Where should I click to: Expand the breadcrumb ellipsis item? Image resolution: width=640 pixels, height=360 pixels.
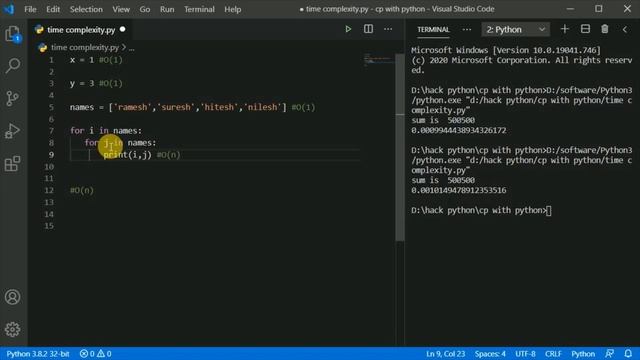131,48
